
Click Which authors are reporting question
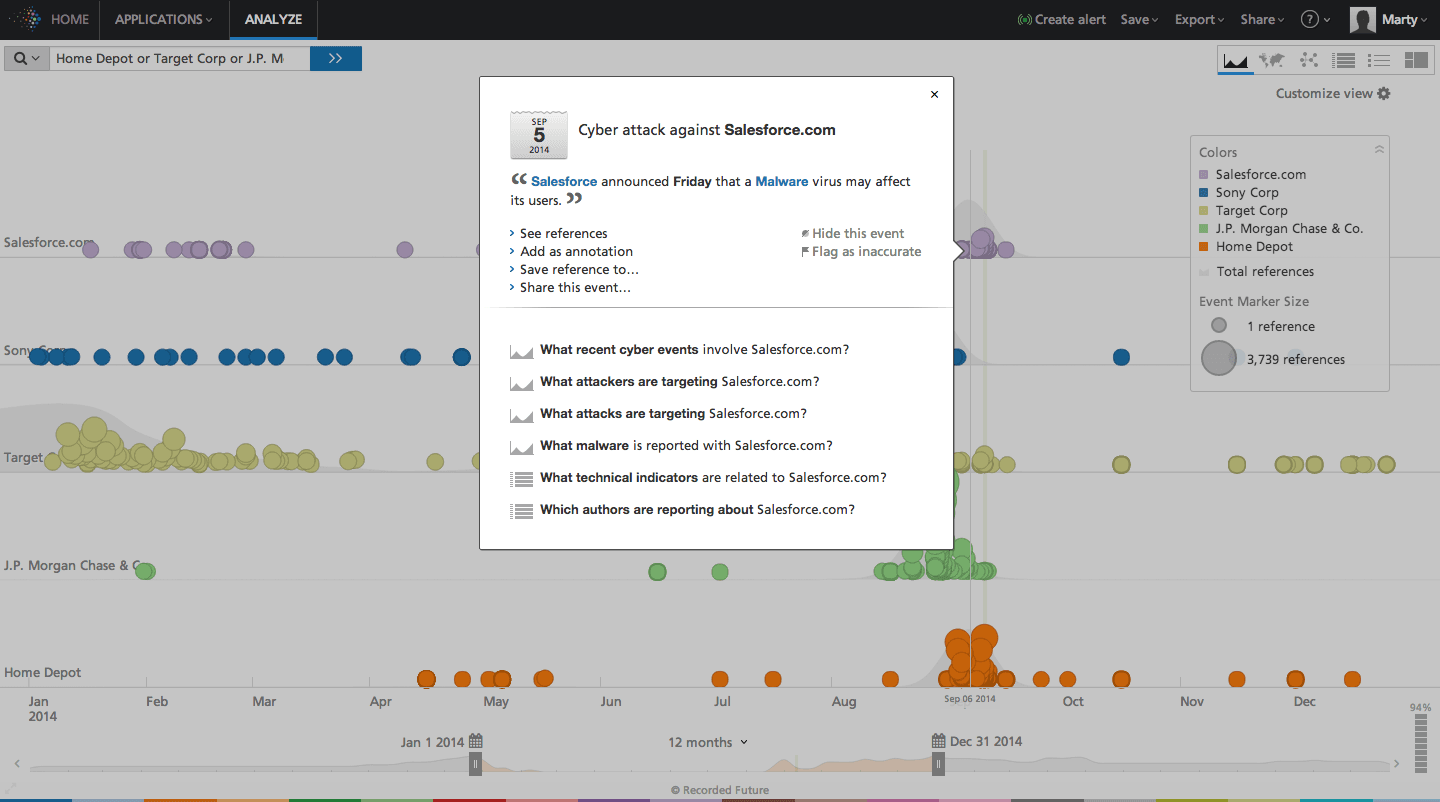[x=697, y=509]
